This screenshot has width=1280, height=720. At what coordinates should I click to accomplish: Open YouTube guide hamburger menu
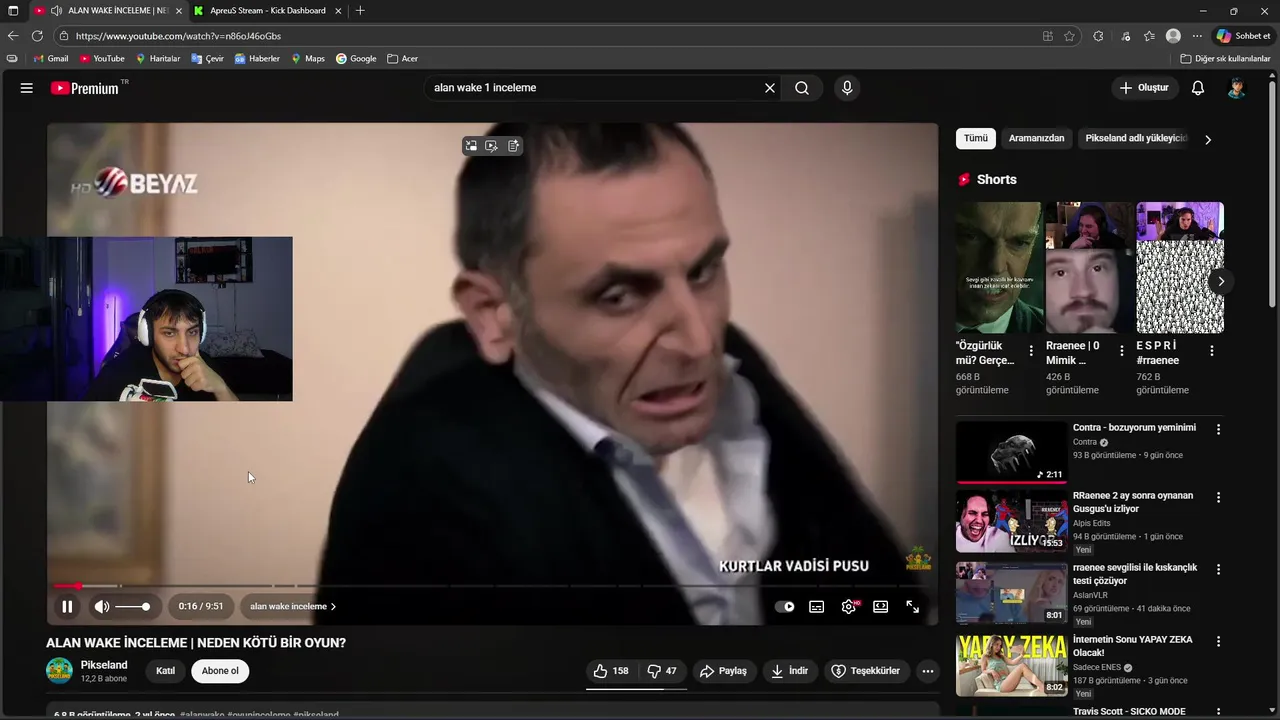click(27, 88)
